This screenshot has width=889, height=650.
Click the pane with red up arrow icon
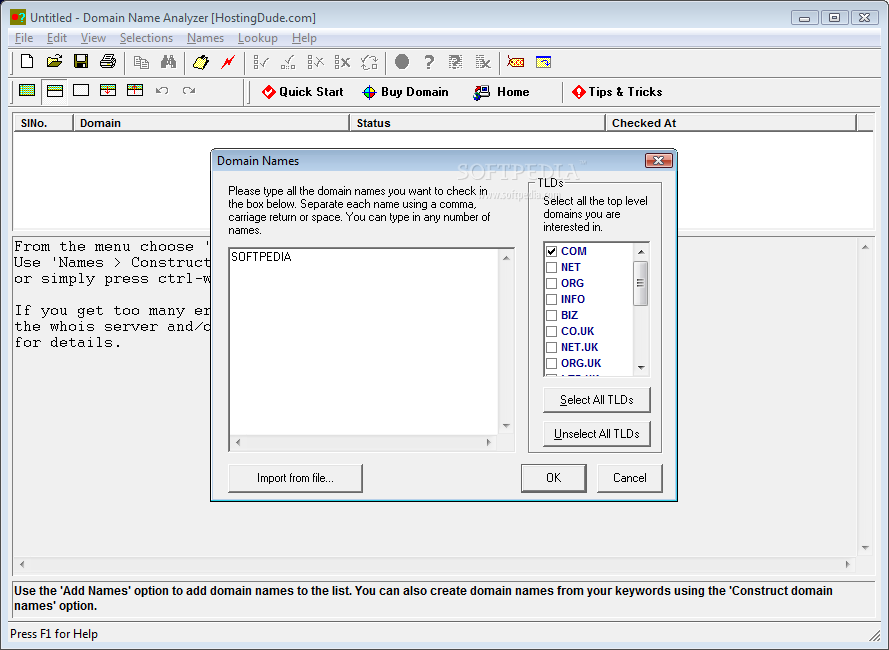[x=135, y=90]
